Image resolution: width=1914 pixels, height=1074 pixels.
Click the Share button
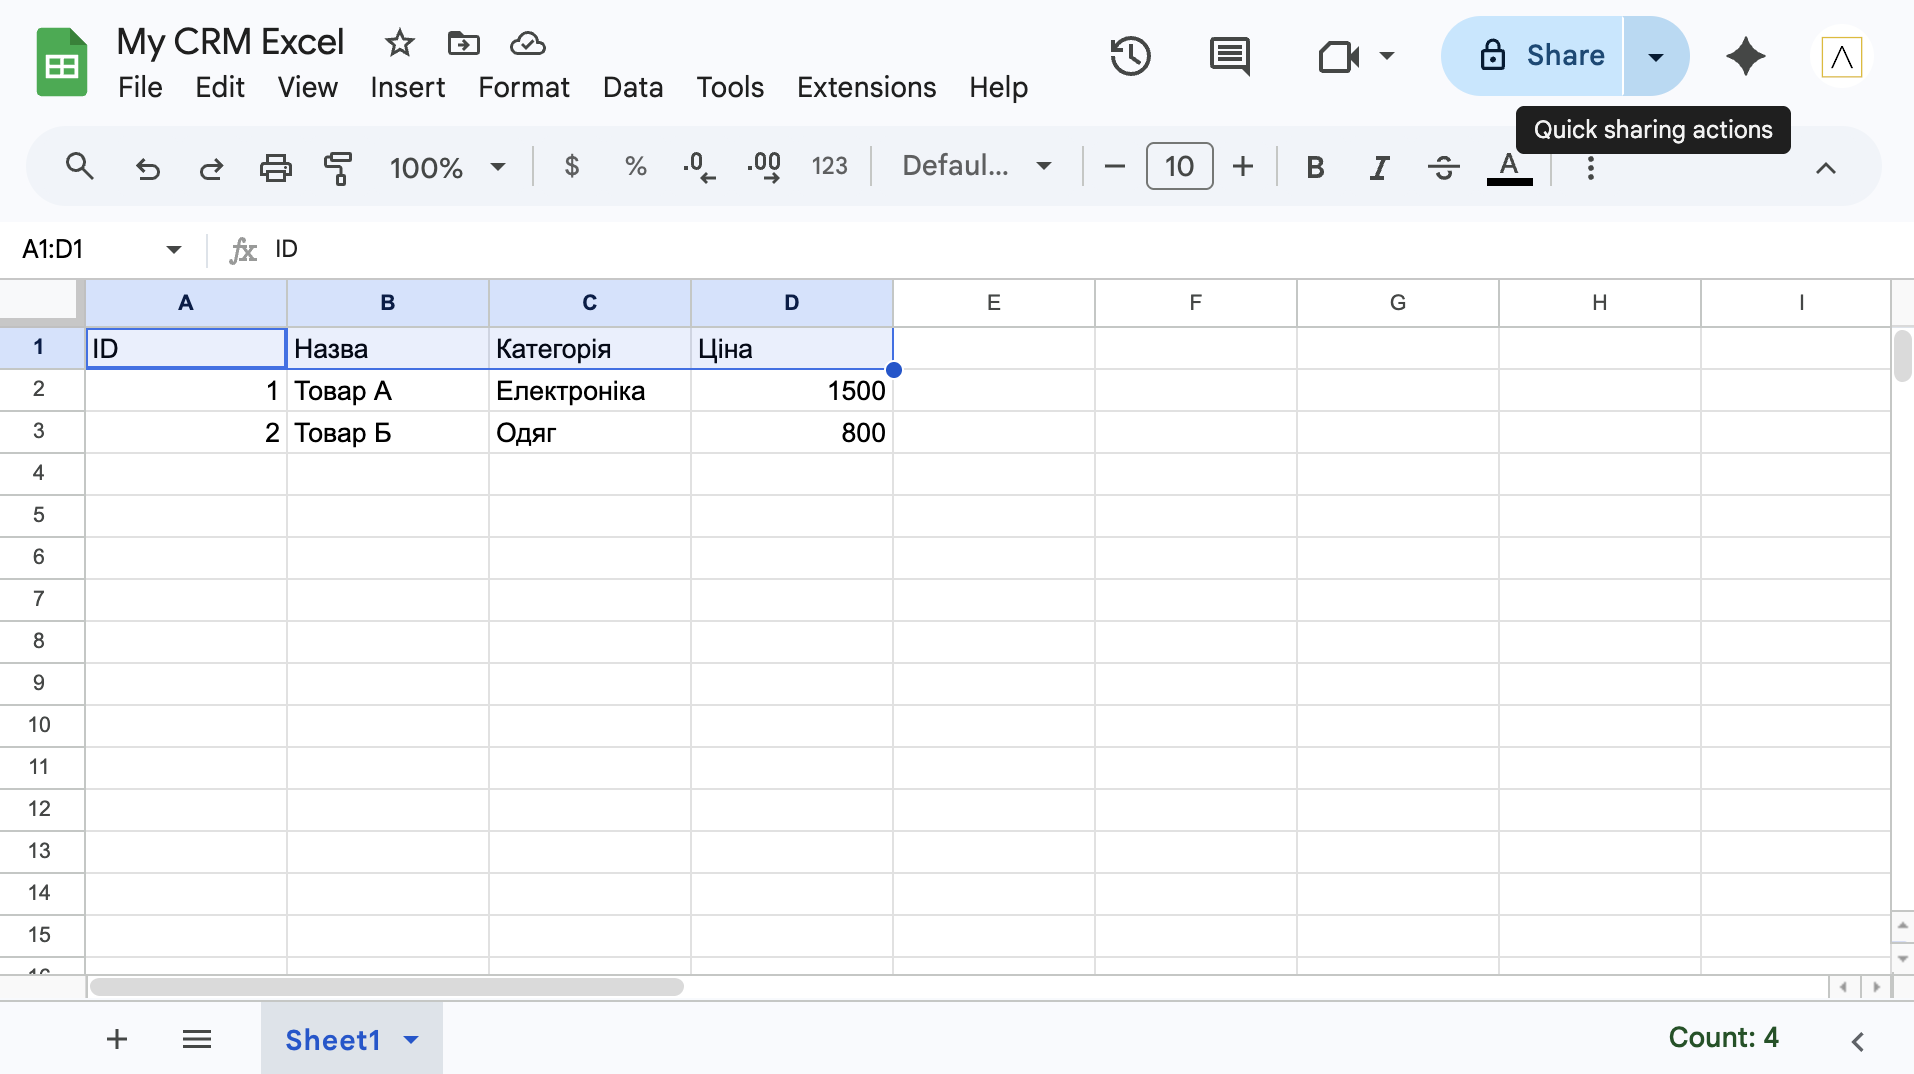point(1532,56)
